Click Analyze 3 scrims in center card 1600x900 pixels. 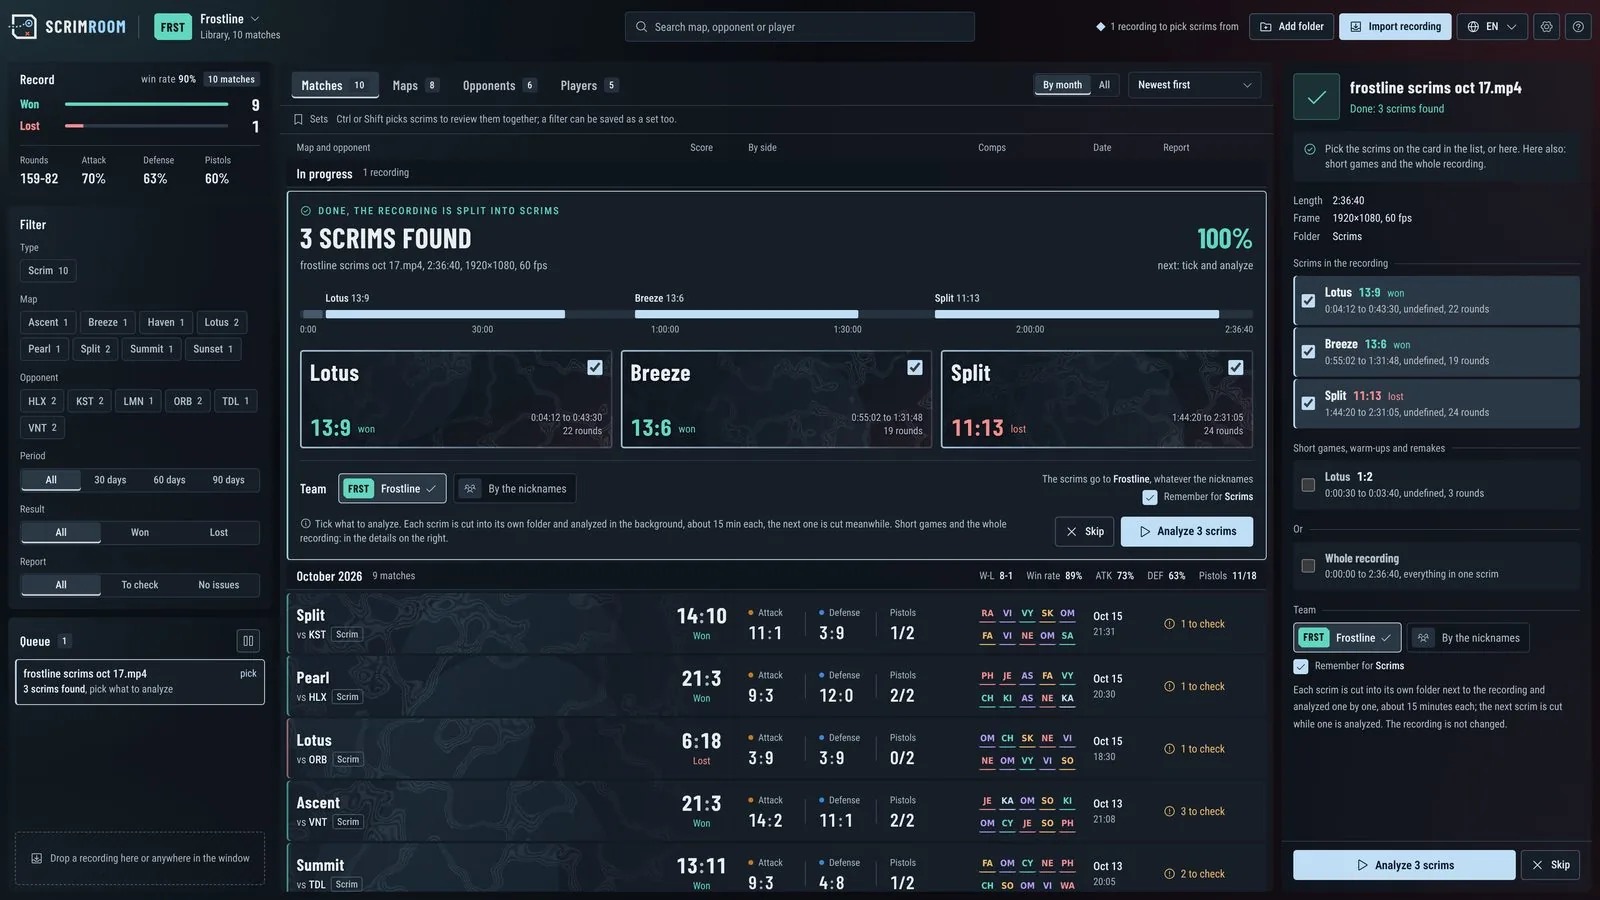[x=1186, y=532]
